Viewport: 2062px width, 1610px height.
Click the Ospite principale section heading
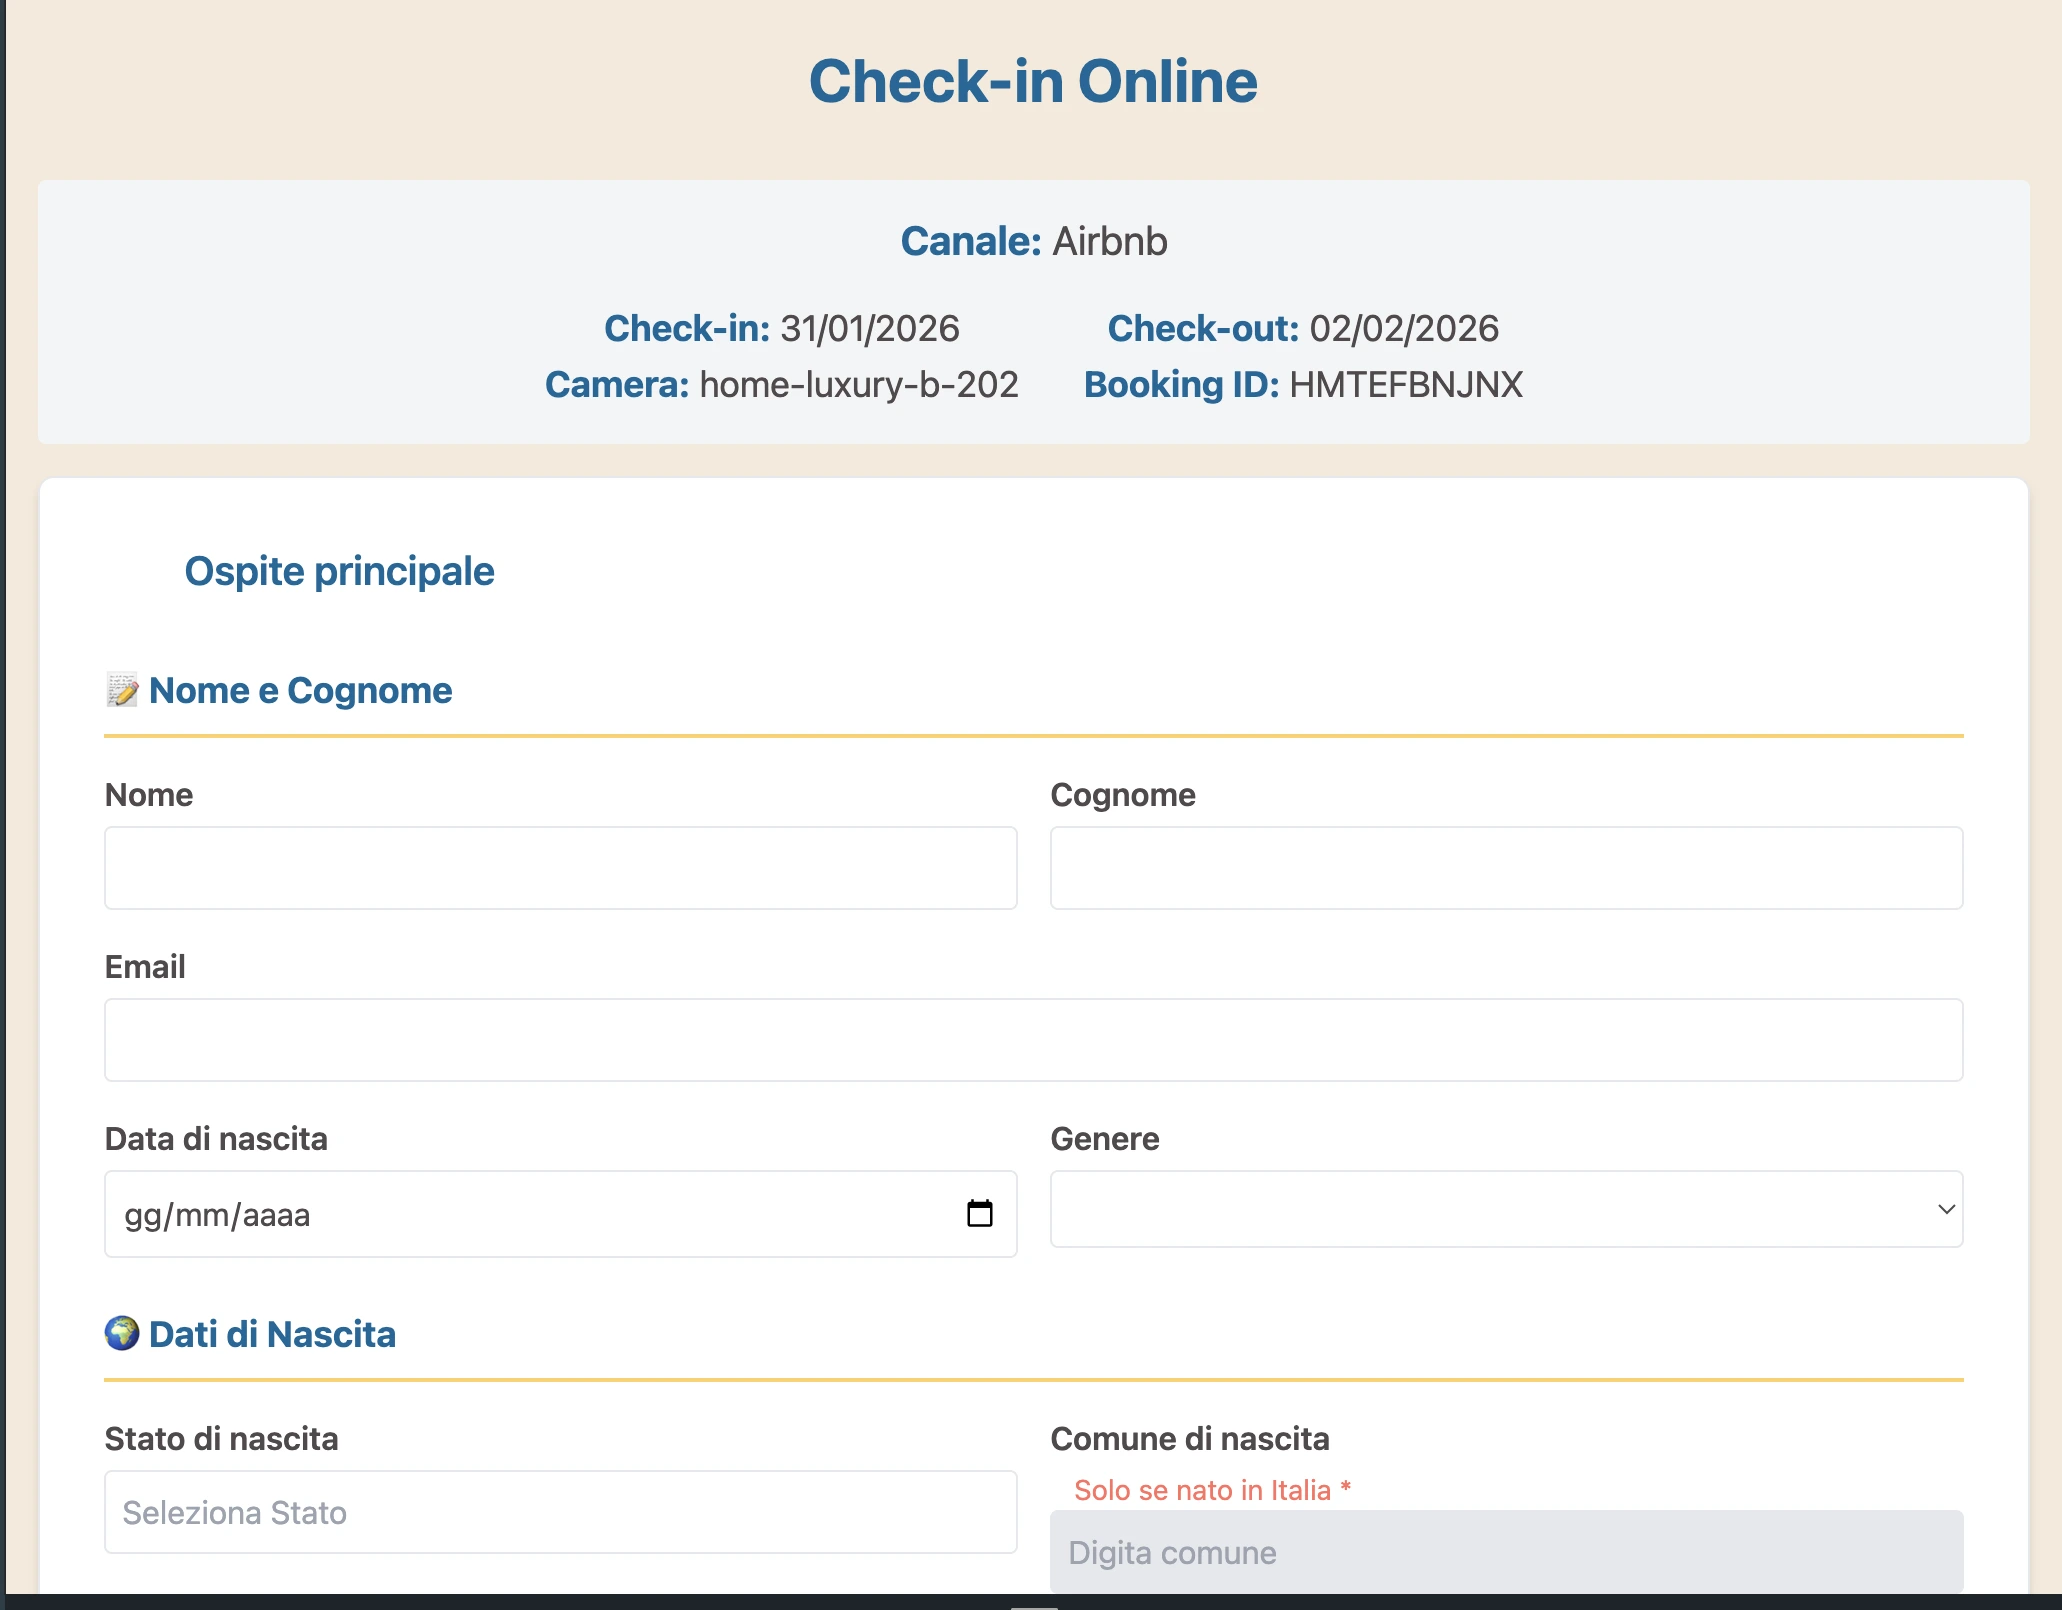point(338,571)
